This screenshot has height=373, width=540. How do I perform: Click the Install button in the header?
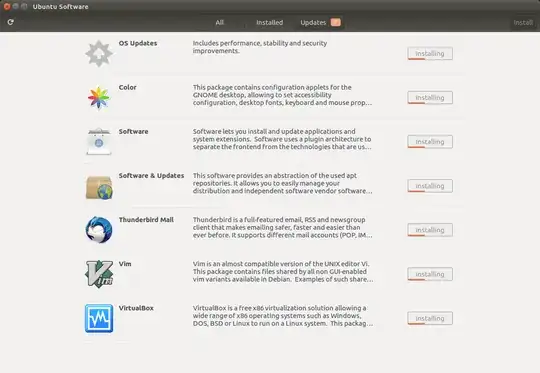(x=523, y=22)
